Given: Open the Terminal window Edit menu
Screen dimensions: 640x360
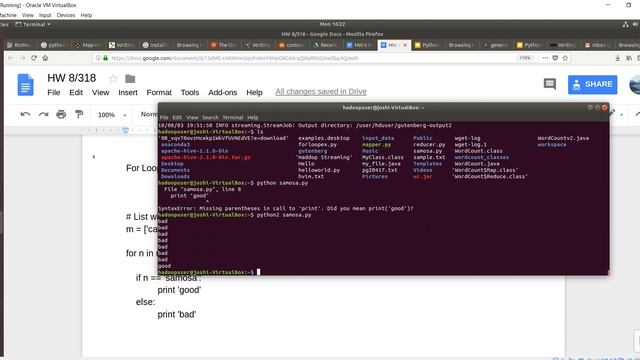Looking at the screenshot, I should [x=177, y=117].
